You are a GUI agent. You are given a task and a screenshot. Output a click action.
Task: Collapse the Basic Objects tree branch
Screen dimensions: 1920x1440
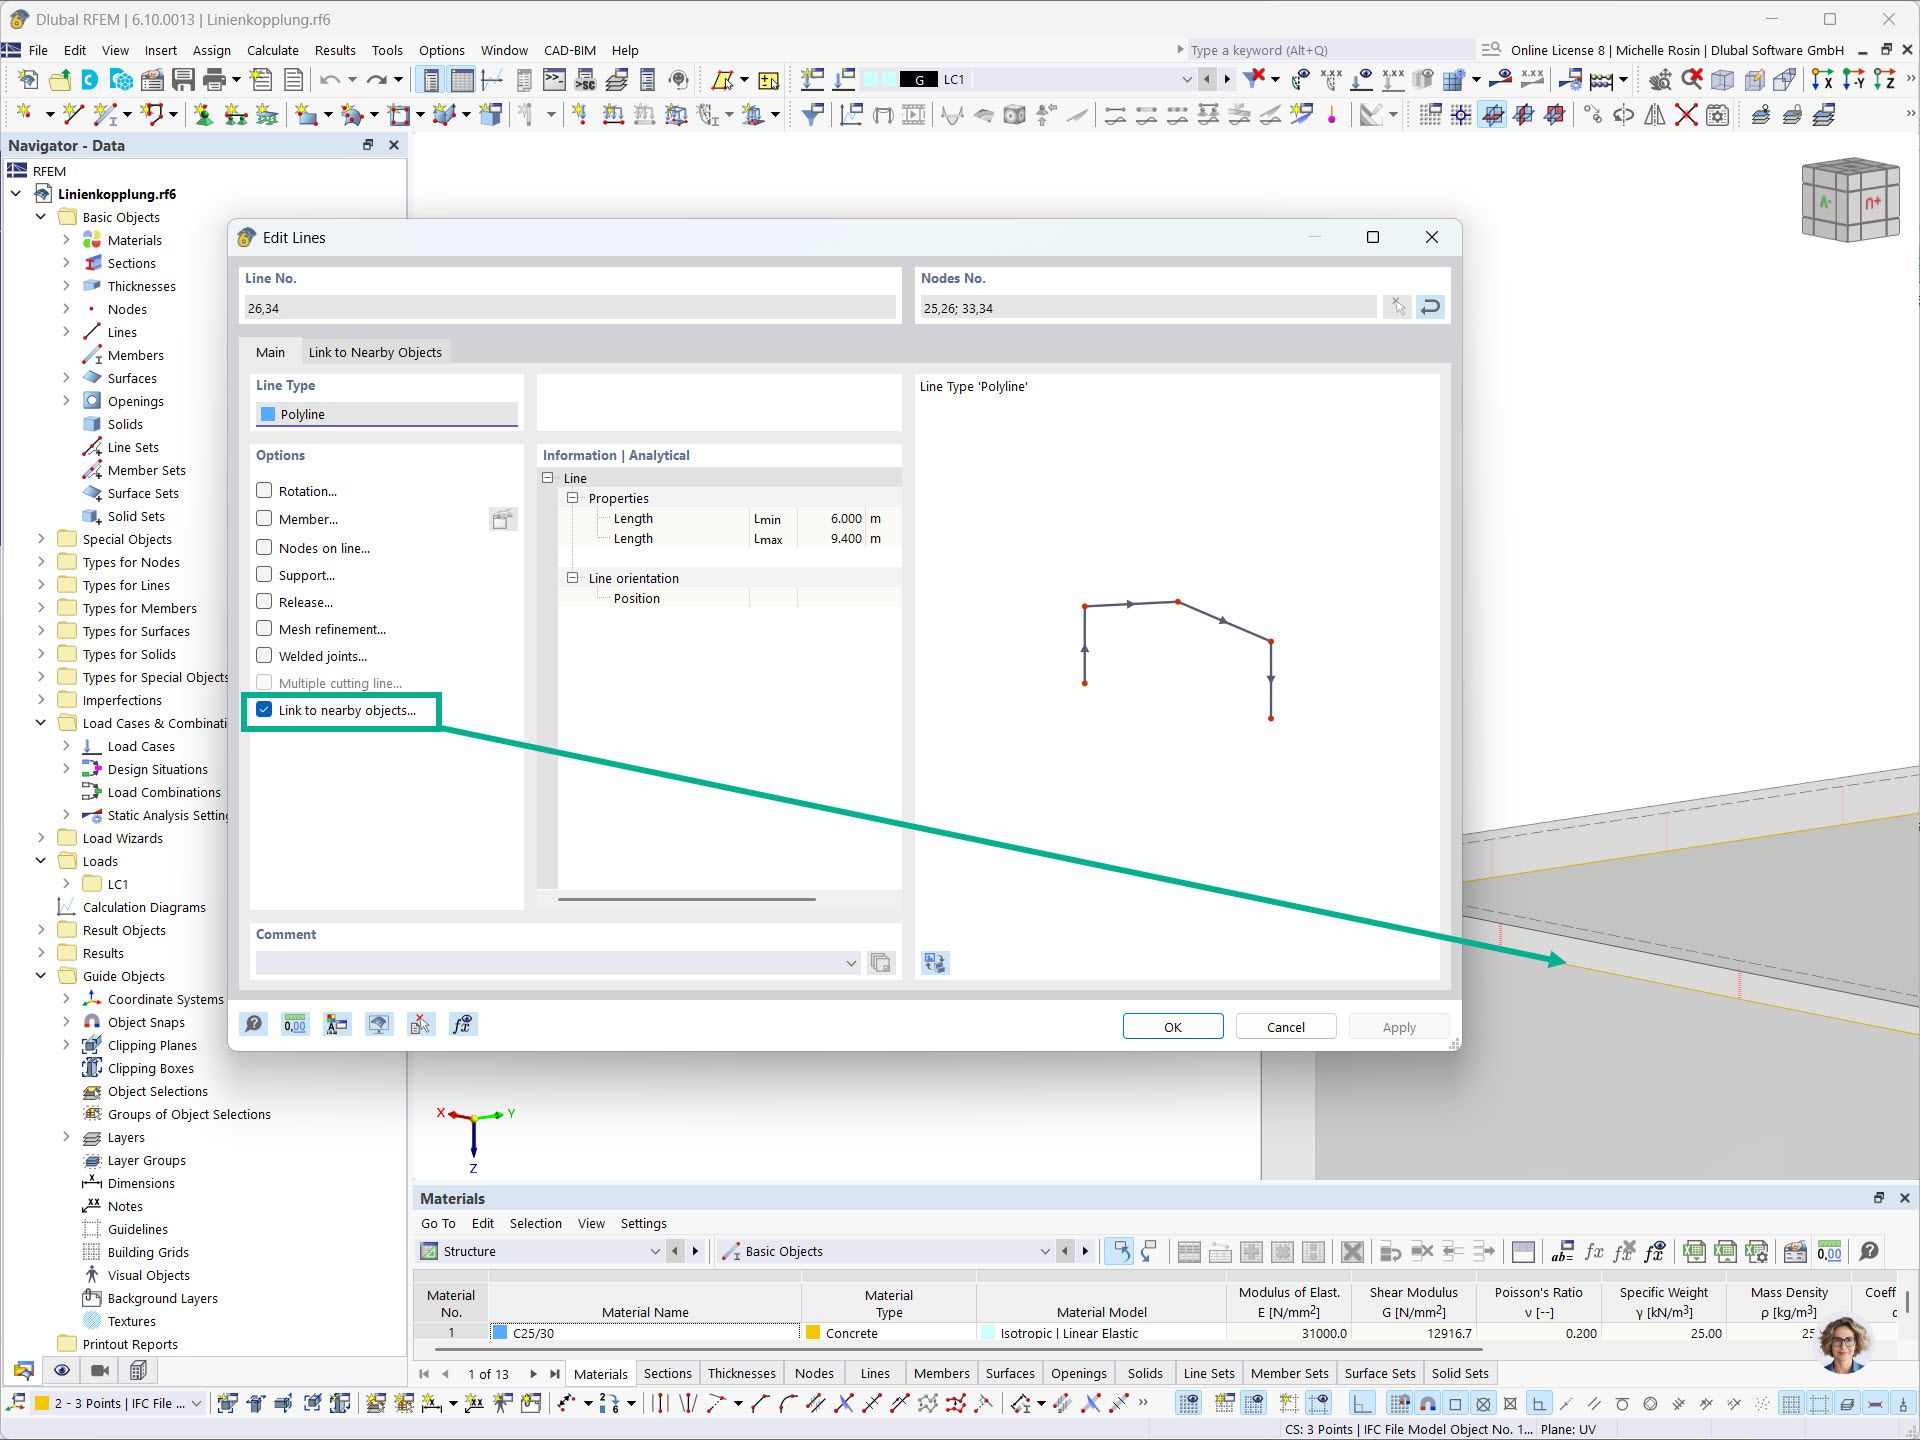click(41, 217)
